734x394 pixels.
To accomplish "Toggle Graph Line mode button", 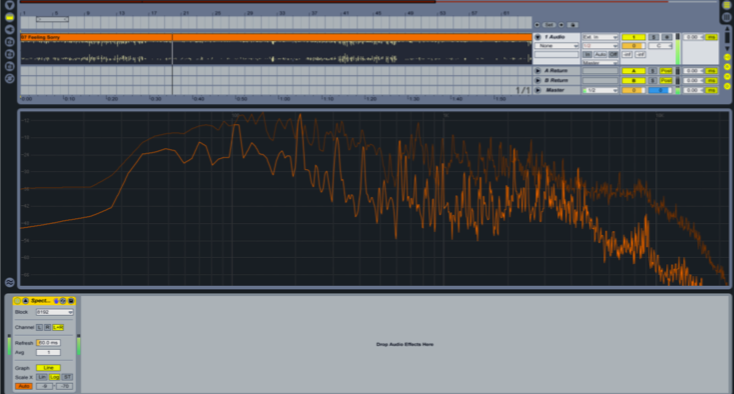I will pos(49,368).
